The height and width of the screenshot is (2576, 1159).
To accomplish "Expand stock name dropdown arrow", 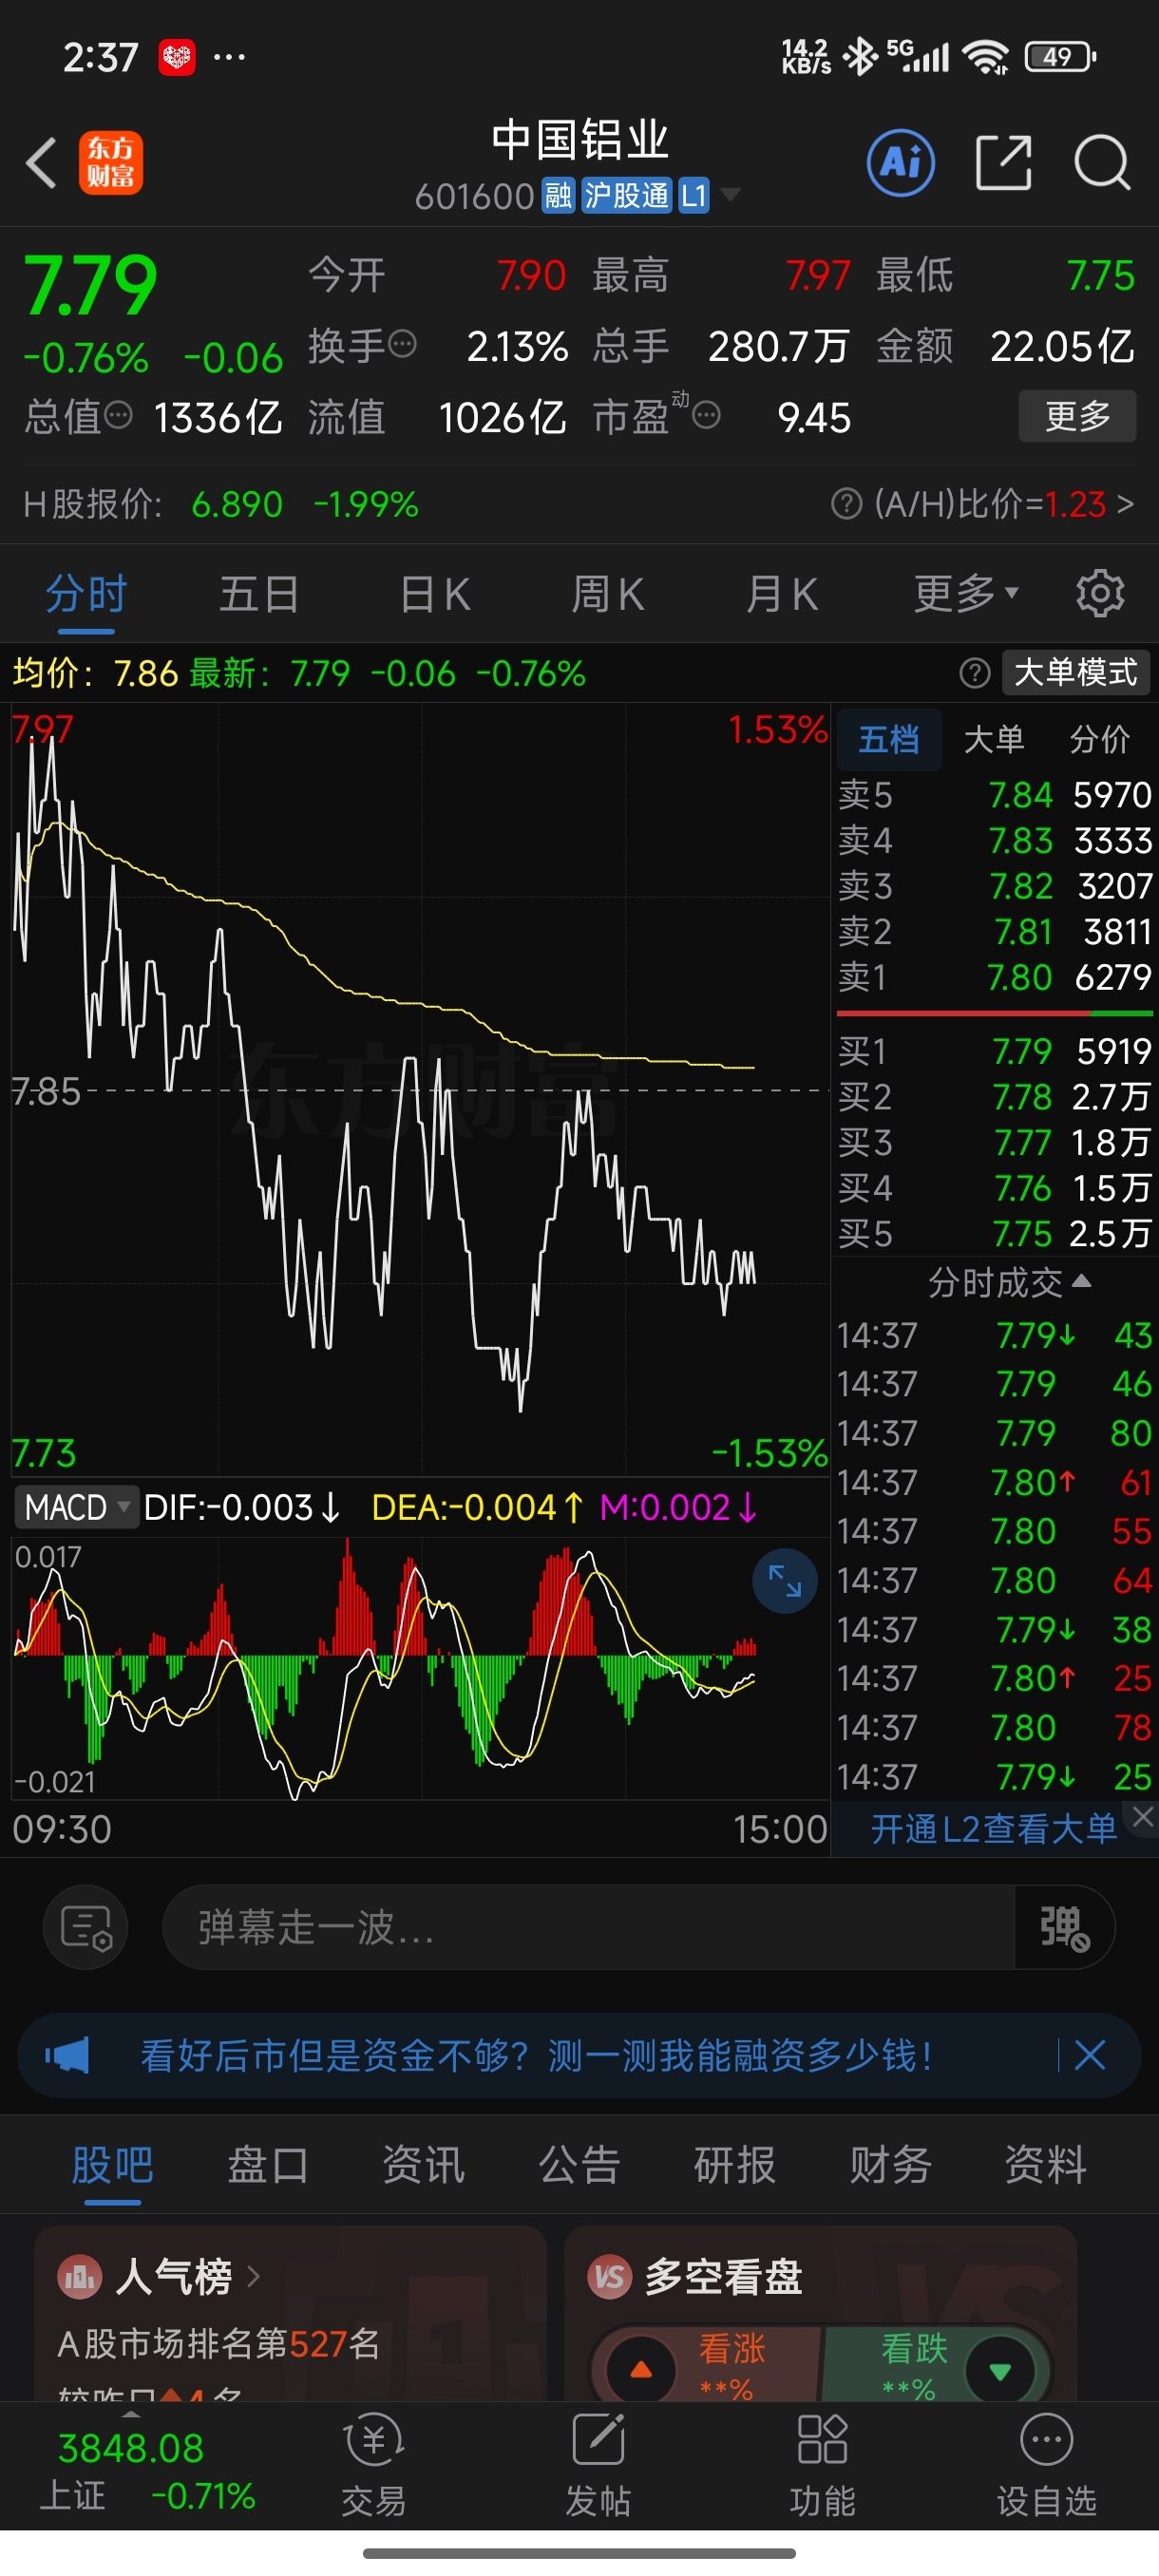I will tap(731, 195).
